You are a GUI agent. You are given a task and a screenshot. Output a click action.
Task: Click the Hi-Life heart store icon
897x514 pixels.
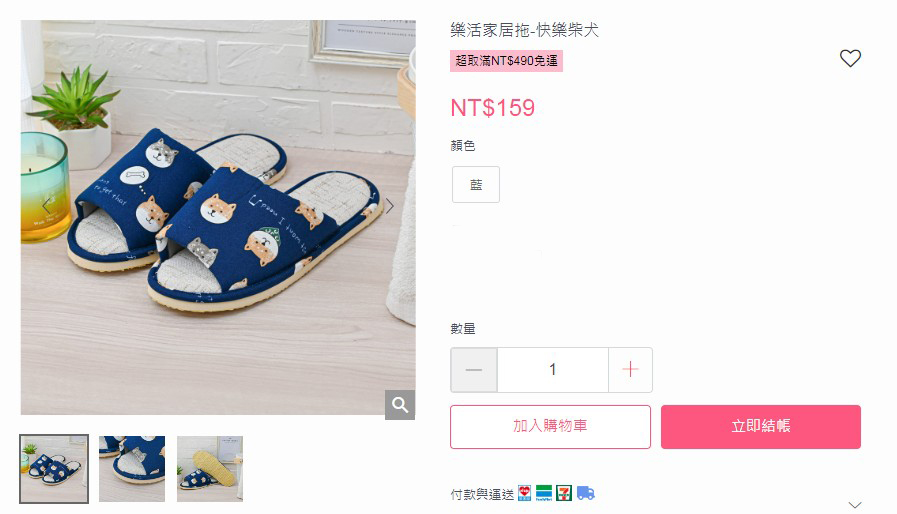point(525,493)
